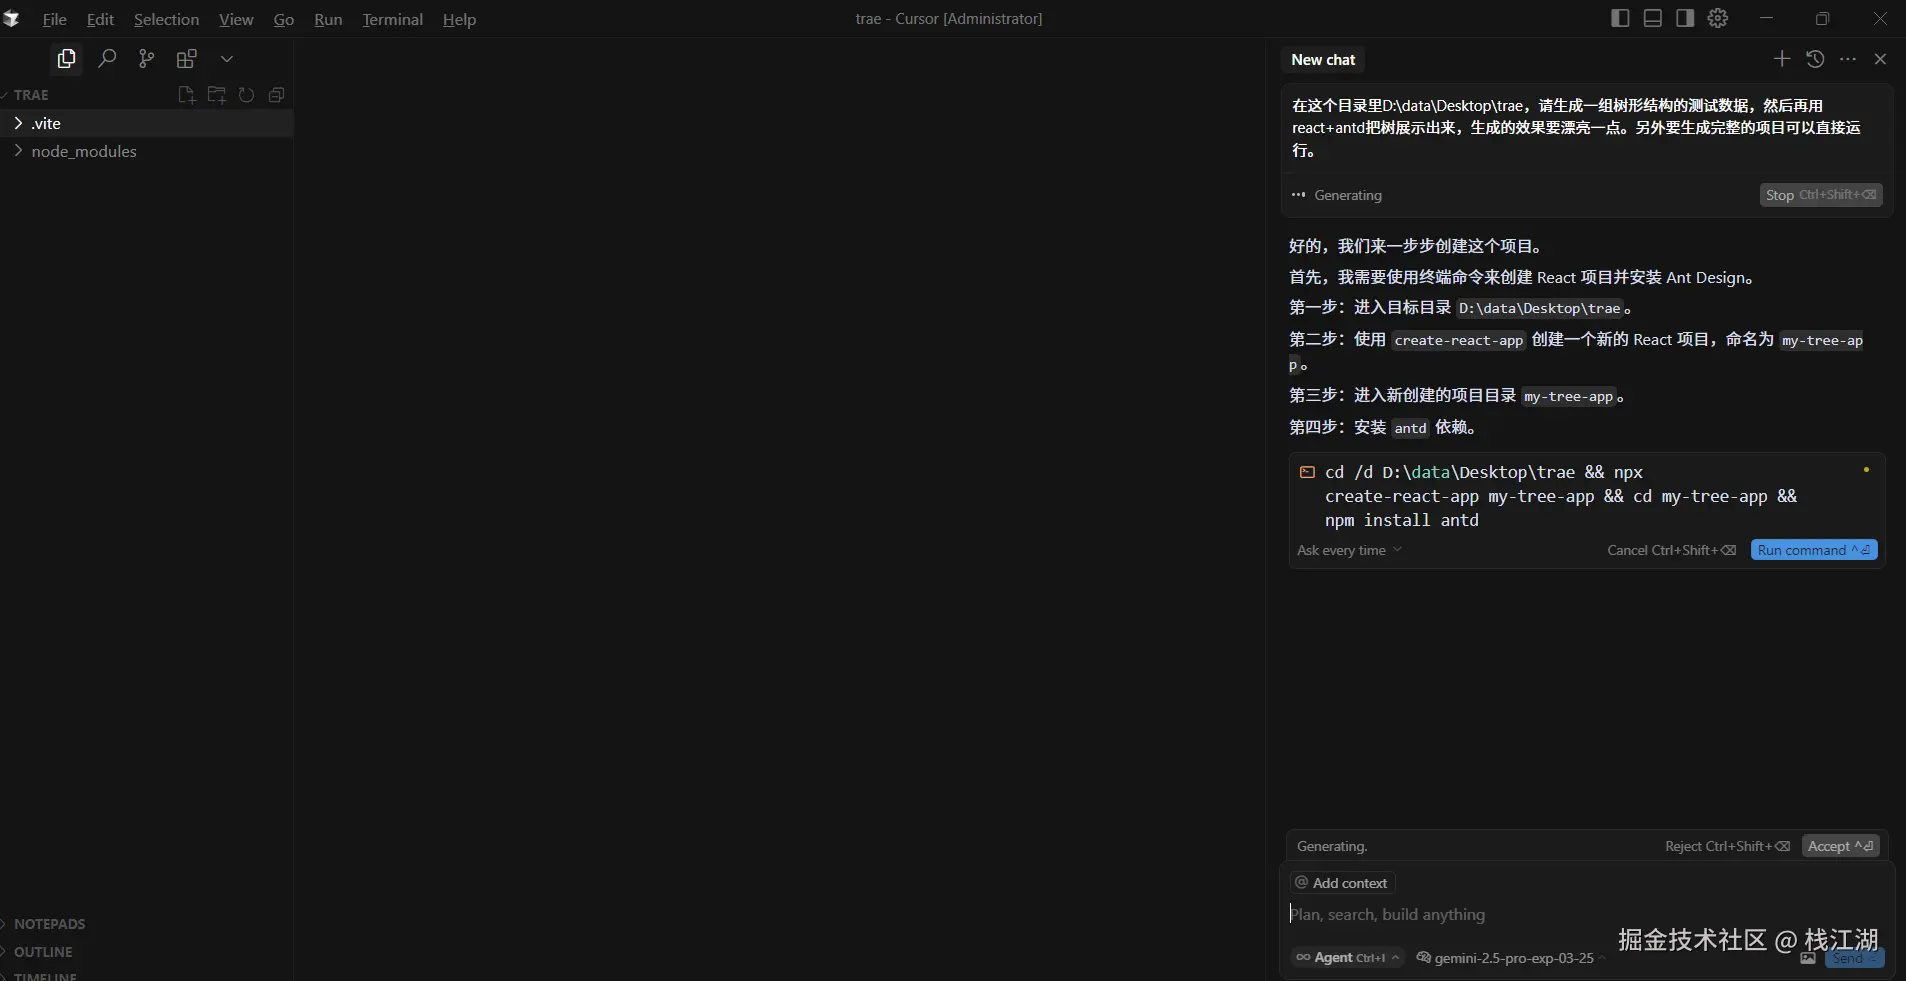Click the user prompt message box
Screen dimensions: 1906x981
[1587, 128]
